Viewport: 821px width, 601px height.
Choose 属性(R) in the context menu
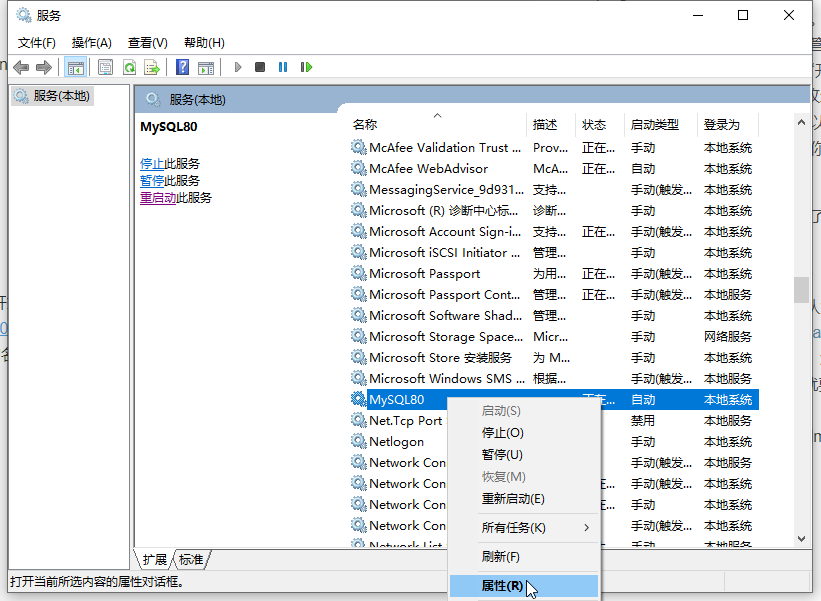pos(524,586)
